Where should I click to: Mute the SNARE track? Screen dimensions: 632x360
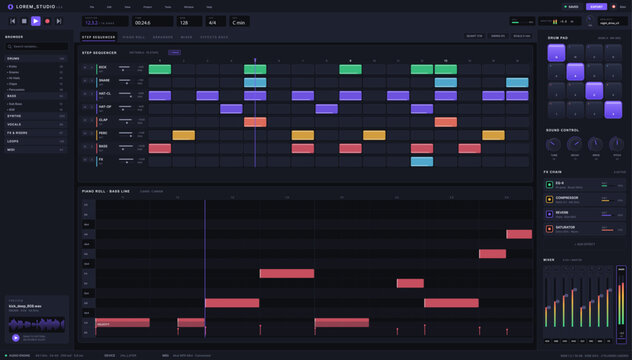[85, 81]
